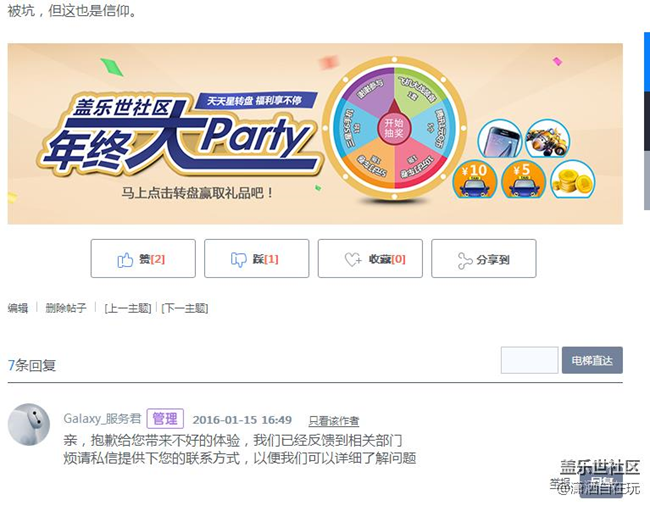Image resolution: width=650 pixels, height=511 pixels.
Task: Click the heart 收藏 favorite icon
Action: tap(353, 260)
